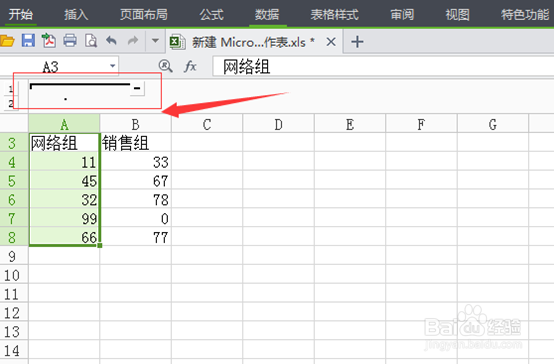554x364 pixels.
Task: Click cell with value 11
Action: tap(64, 162)
